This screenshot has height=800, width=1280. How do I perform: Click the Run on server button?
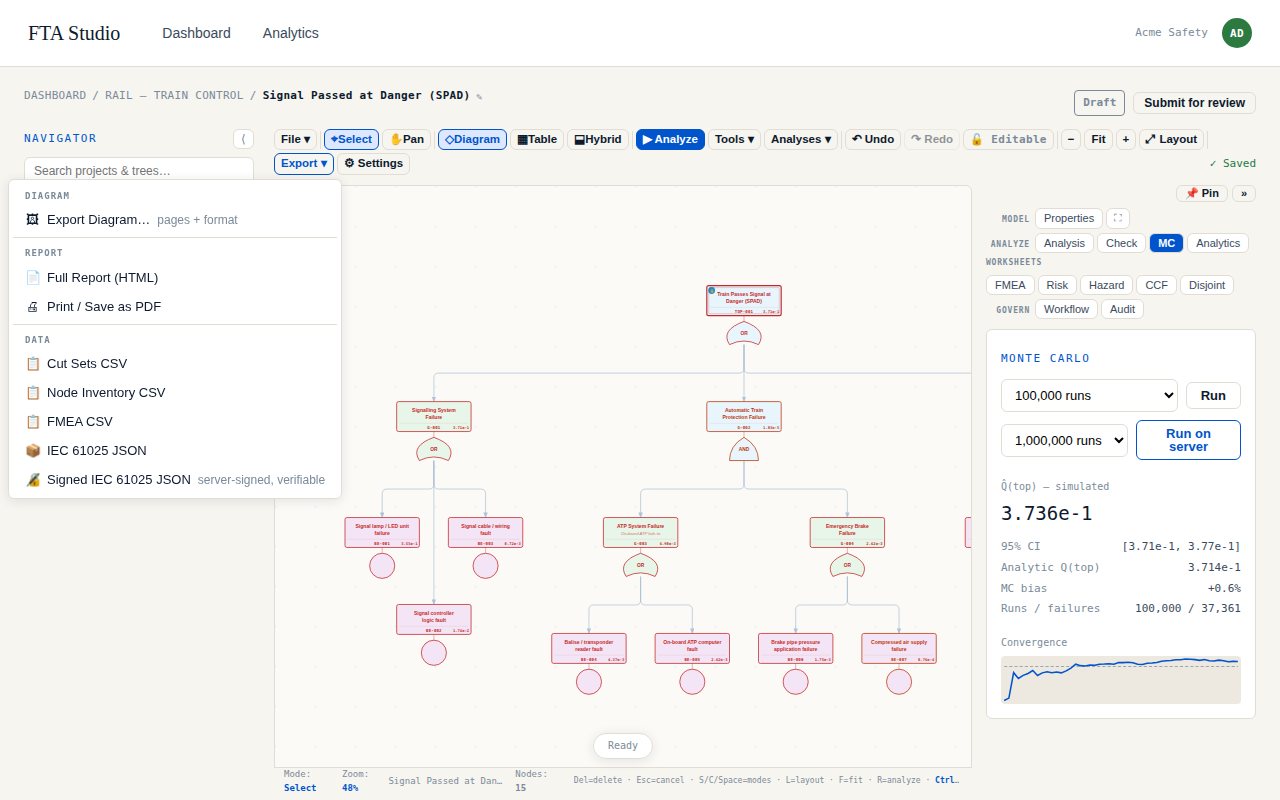tap(1188, 440)
